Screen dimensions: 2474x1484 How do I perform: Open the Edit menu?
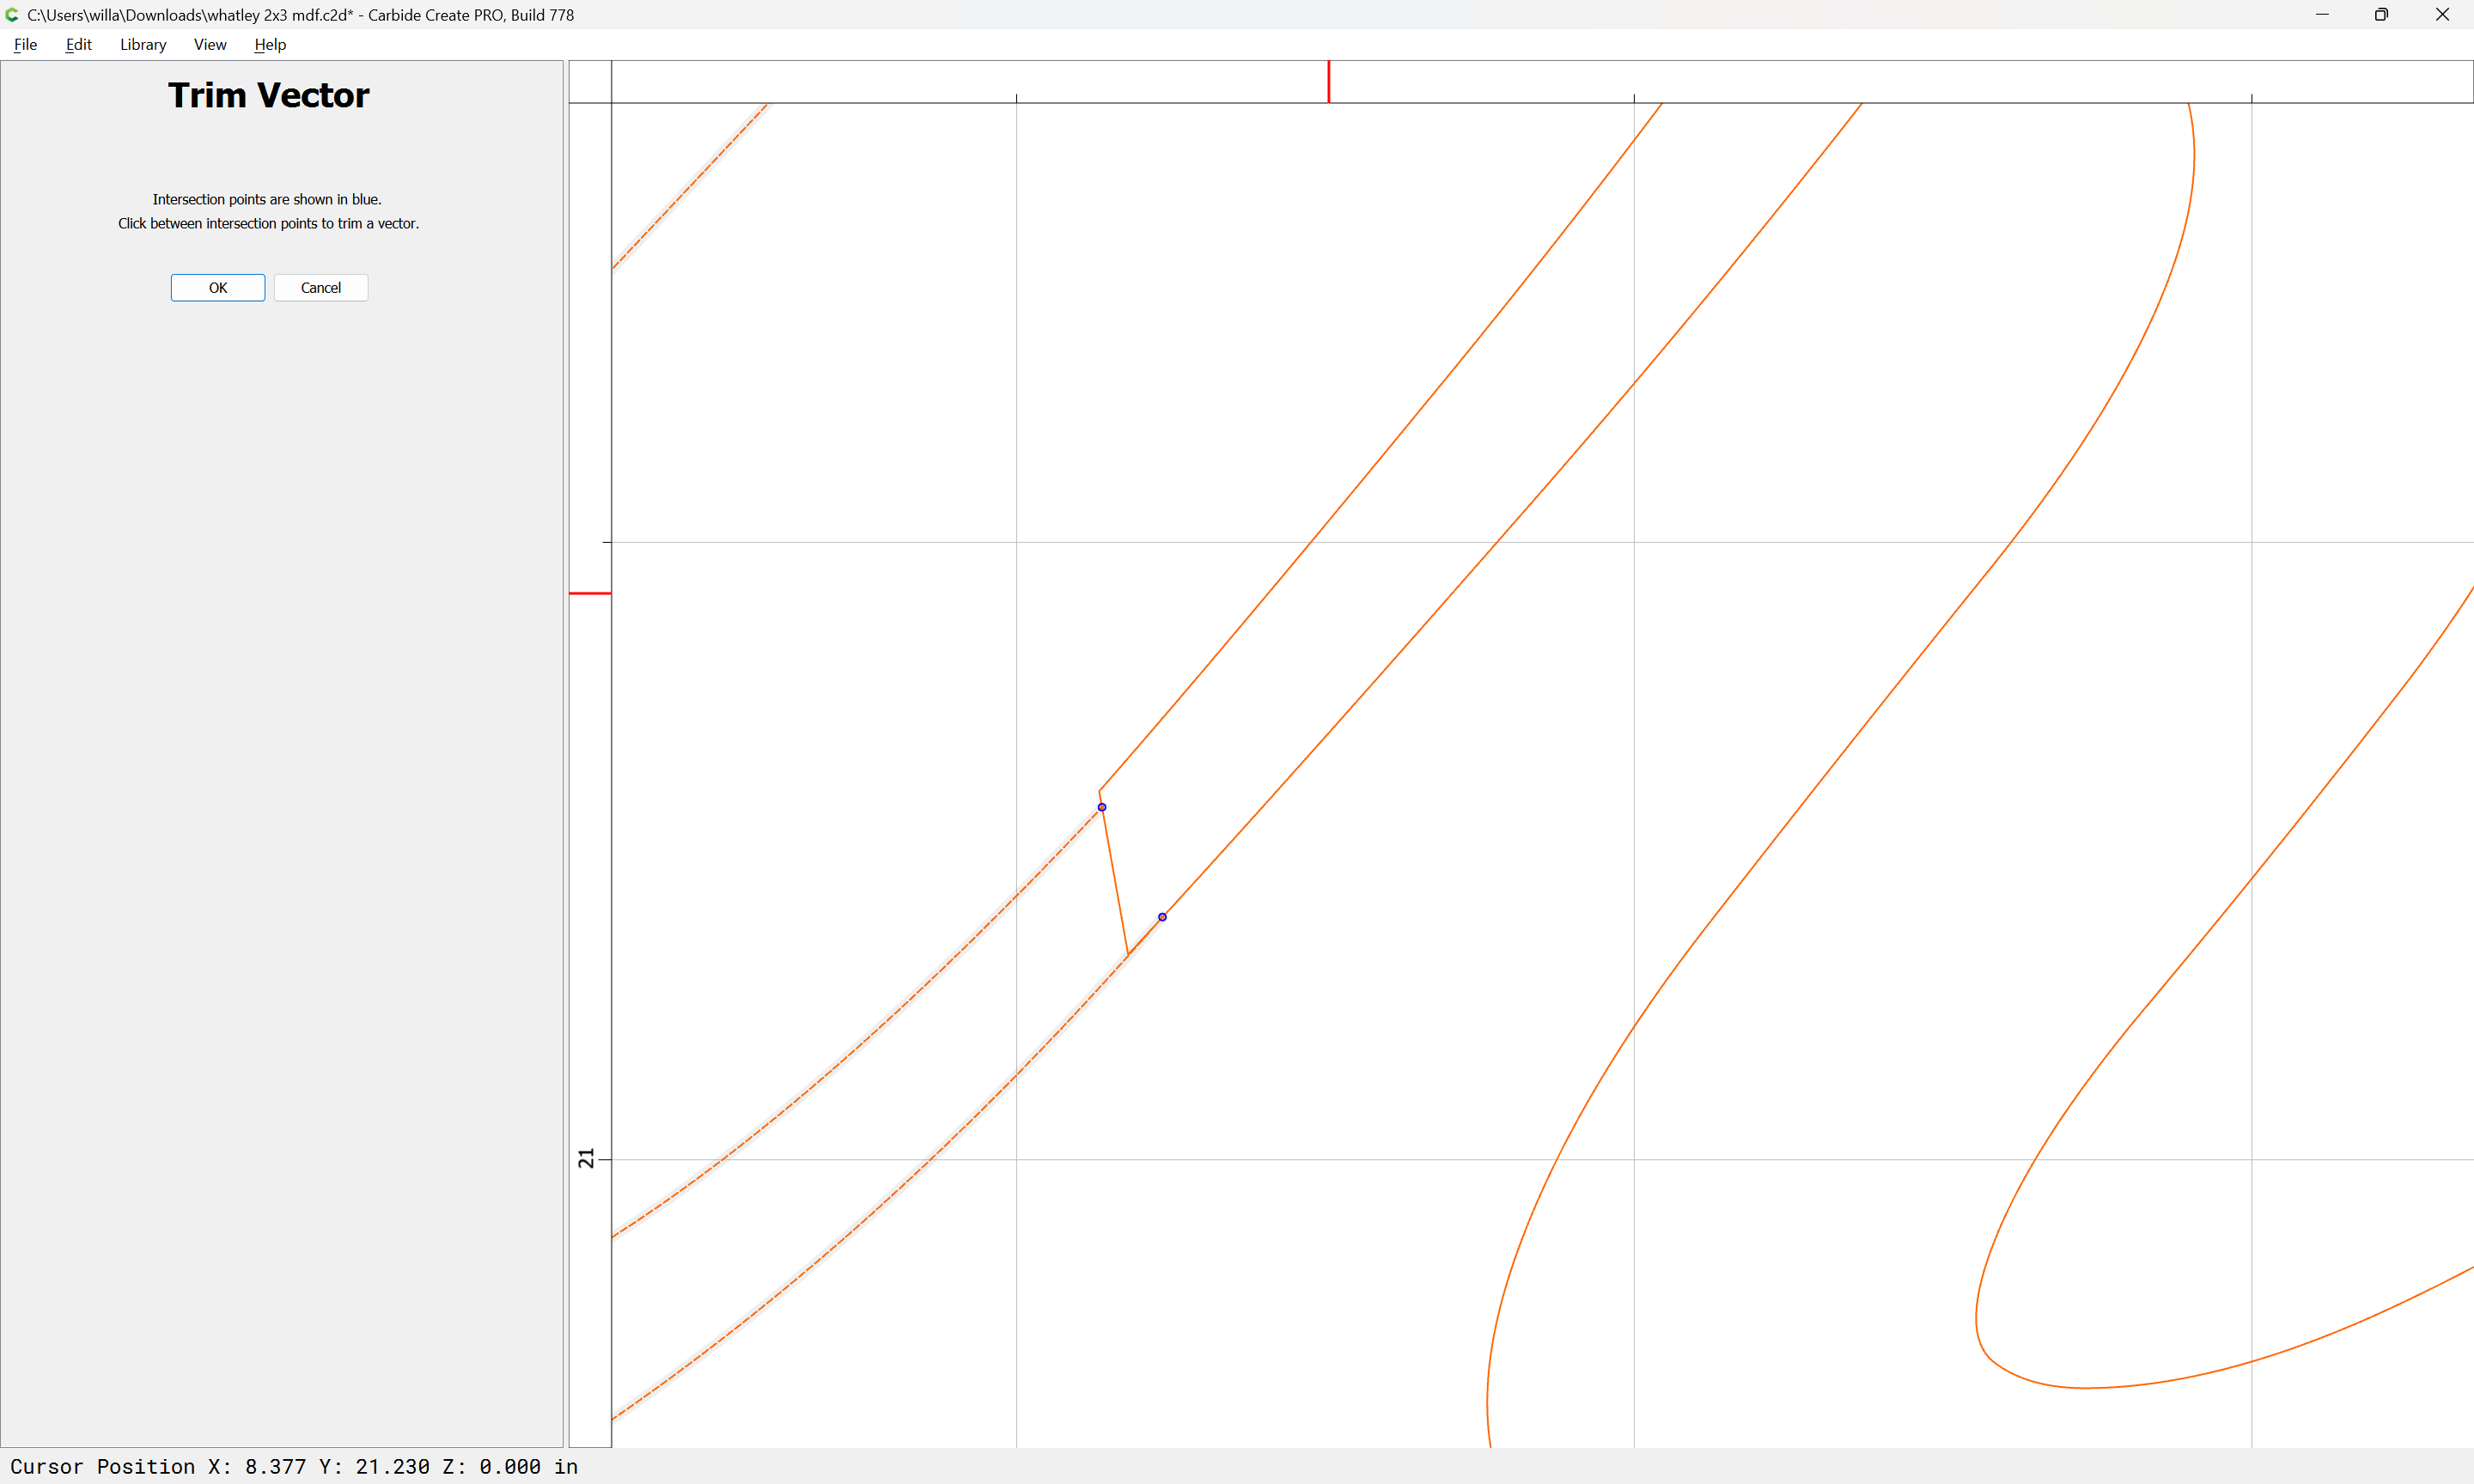pyautogui.click(x=78, y=44)
